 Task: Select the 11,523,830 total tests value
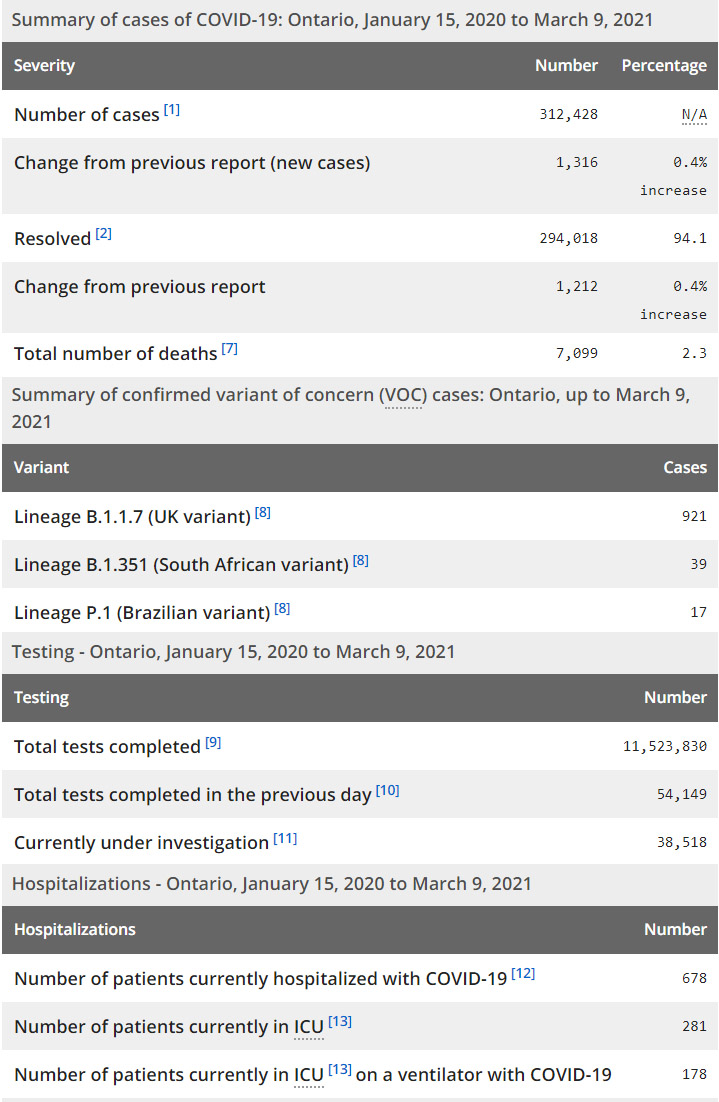(x=665, y=747)
